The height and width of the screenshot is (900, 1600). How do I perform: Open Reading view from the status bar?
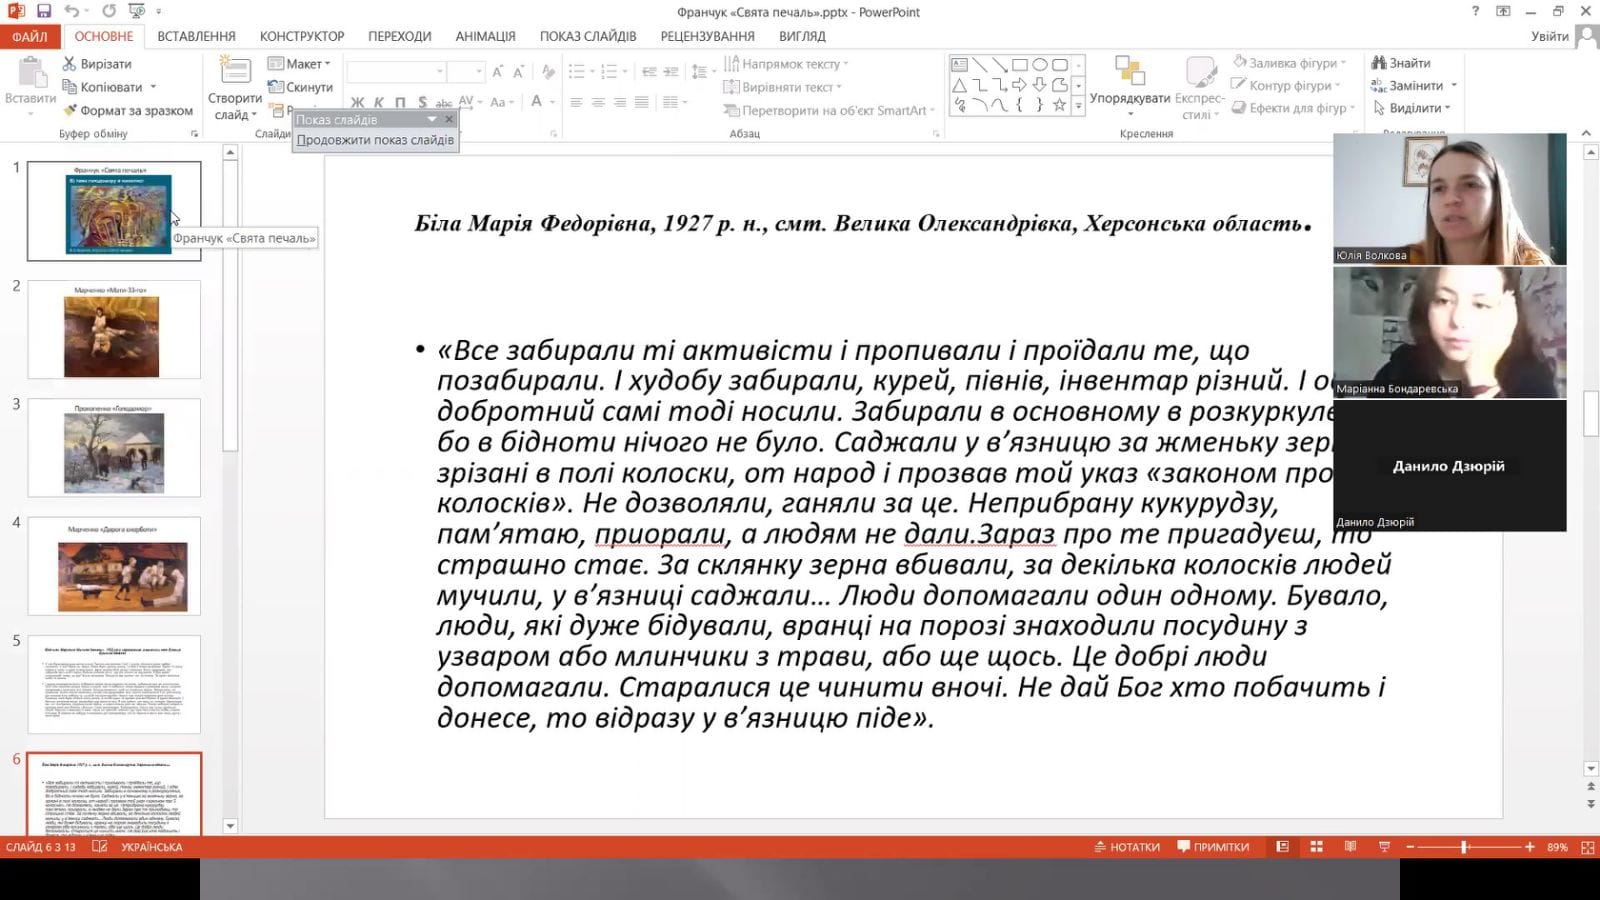pyautogui.click(x=1350, y=847)
